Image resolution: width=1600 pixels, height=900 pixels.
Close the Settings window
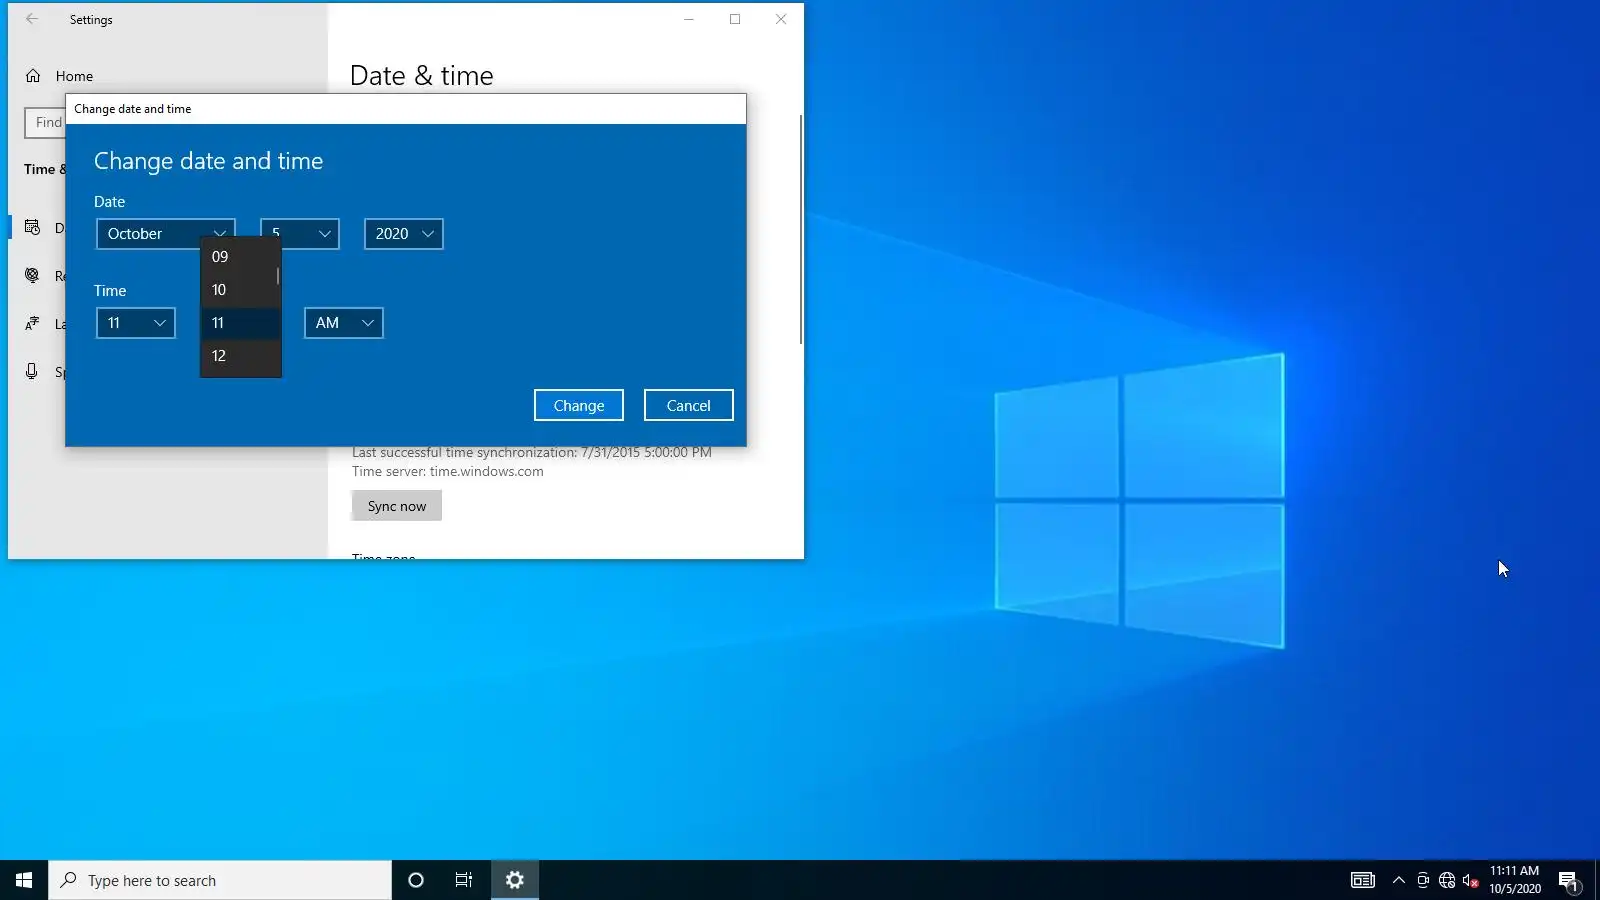coord(781,19)
